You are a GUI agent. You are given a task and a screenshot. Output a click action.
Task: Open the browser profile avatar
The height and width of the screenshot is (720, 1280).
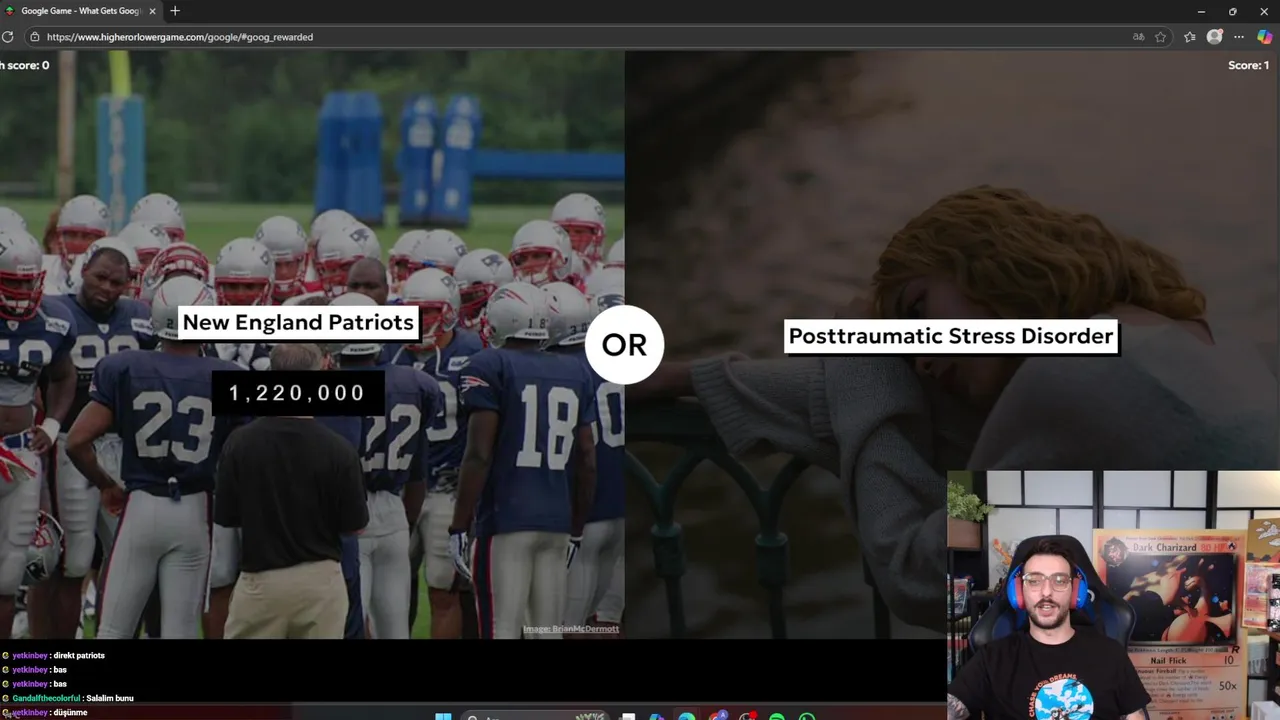point(1214,37)
